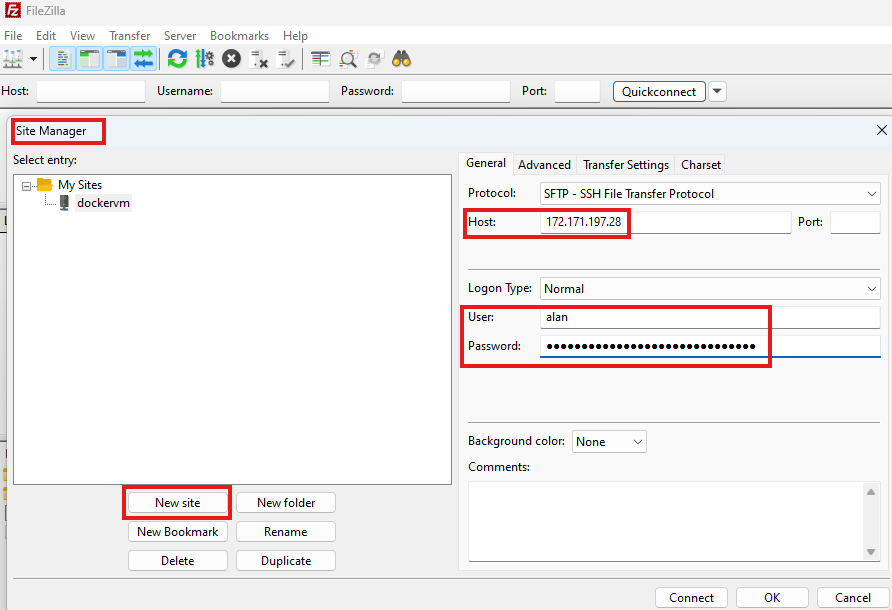Open the directory listing filters icon

[320, 59]
